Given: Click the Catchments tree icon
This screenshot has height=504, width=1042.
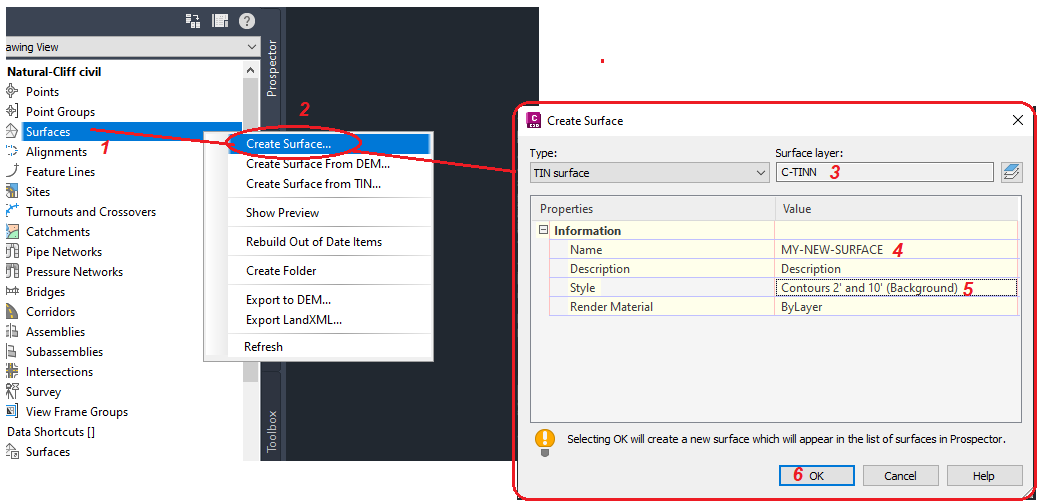Looking at the screenshot, I should 12,231.
